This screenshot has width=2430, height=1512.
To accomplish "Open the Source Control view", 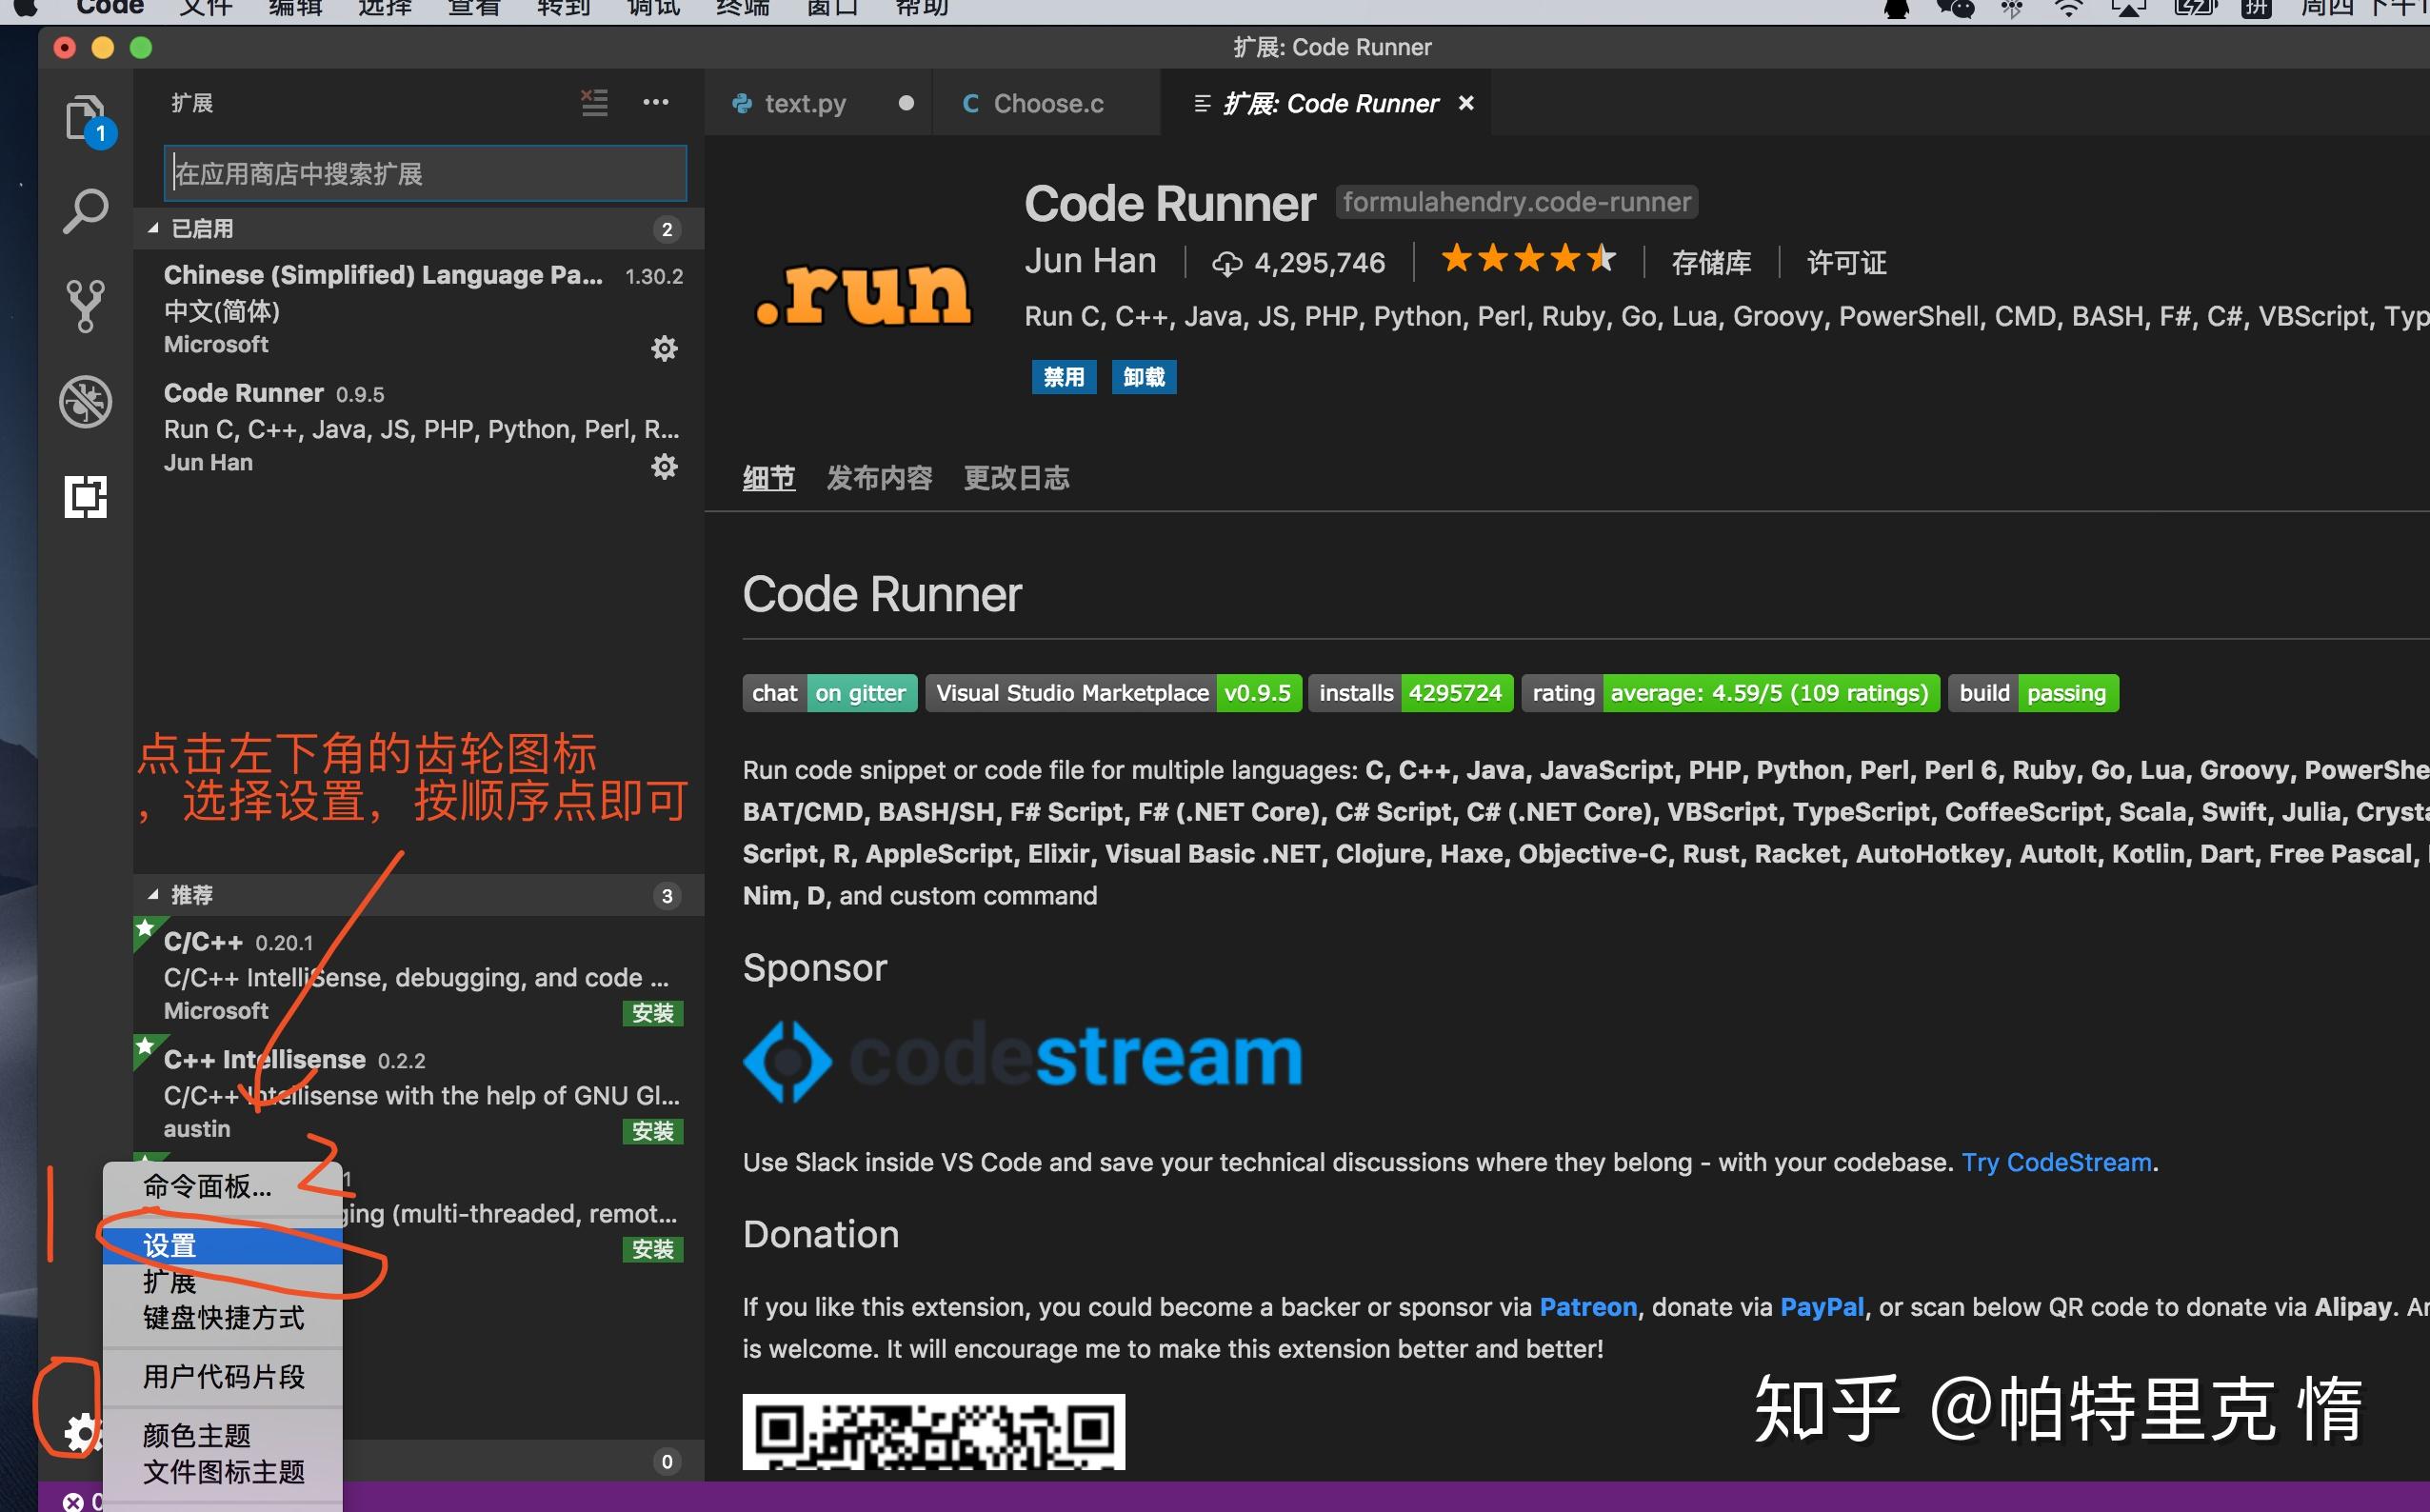I will click(85, 305).
